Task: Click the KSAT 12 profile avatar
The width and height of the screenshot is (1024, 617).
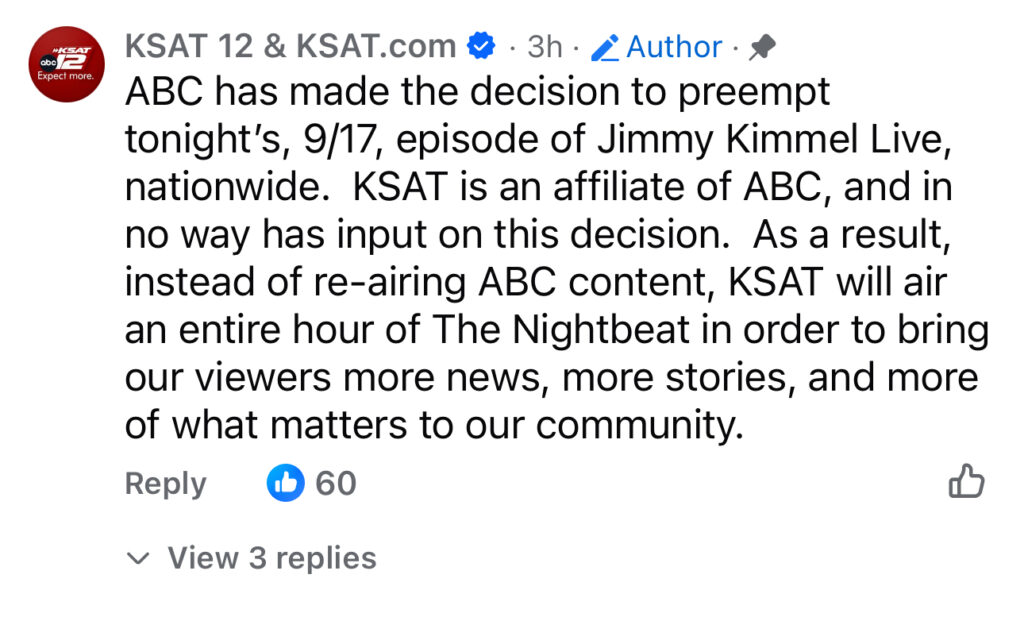Action: click(66, 65)
